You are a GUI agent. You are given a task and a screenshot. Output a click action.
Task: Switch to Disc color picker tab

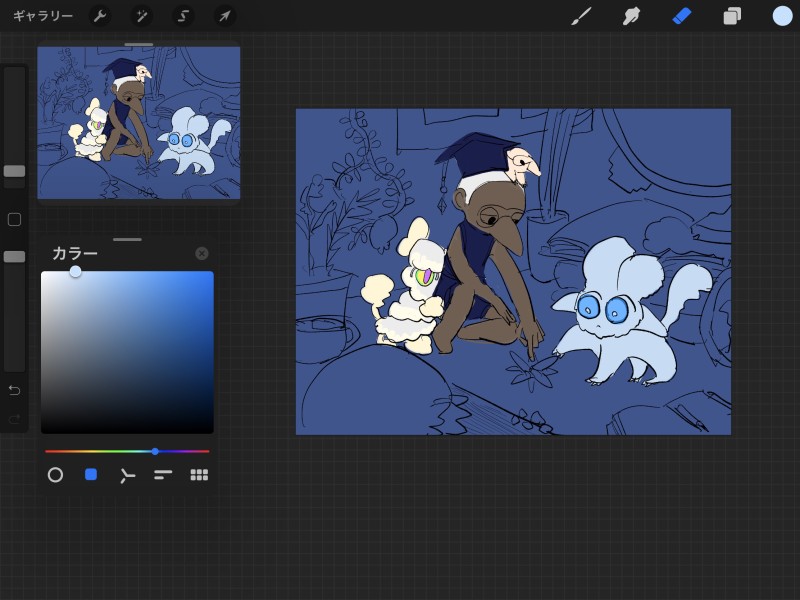(56, 475)
